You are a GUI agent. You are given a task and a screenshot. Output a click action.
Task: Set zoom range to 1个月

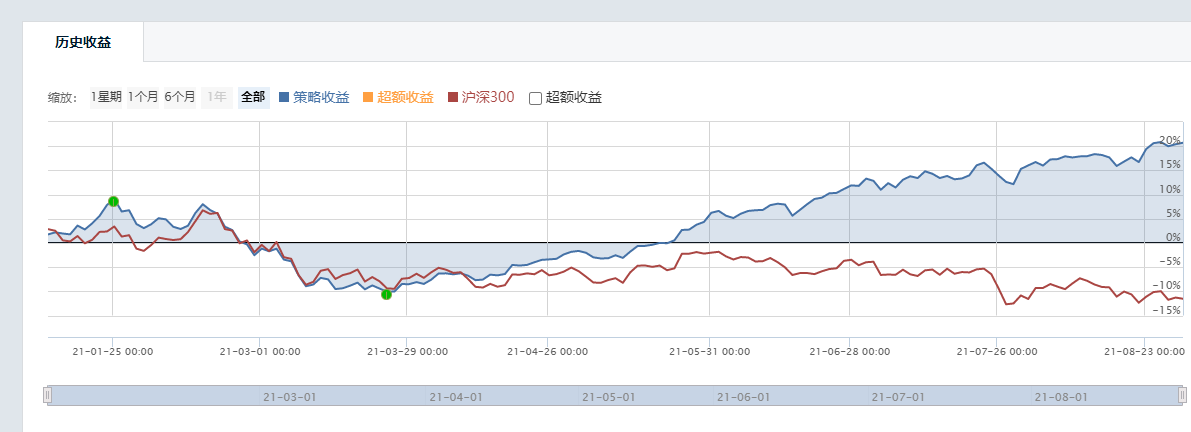point(143,97)
